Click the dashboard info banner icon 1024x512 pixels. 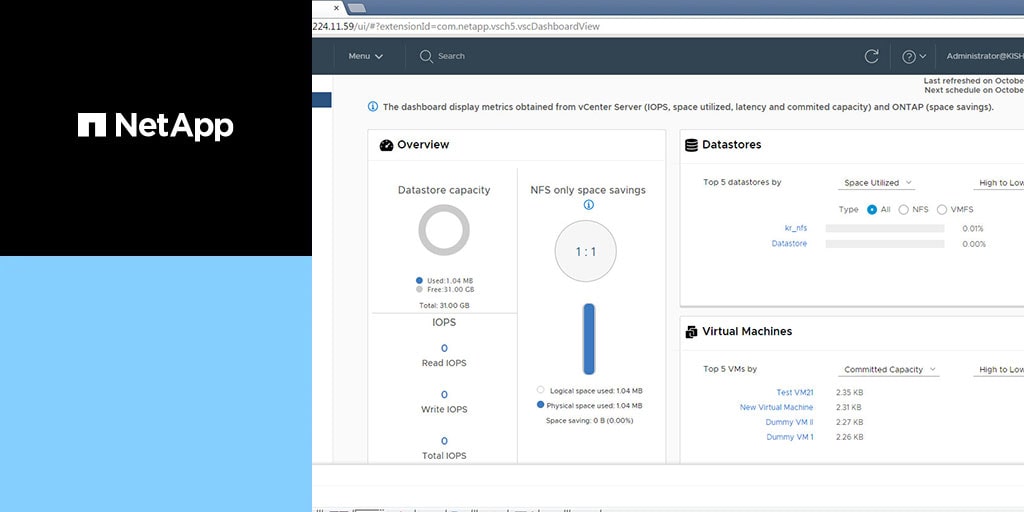[x=373, y=106]
